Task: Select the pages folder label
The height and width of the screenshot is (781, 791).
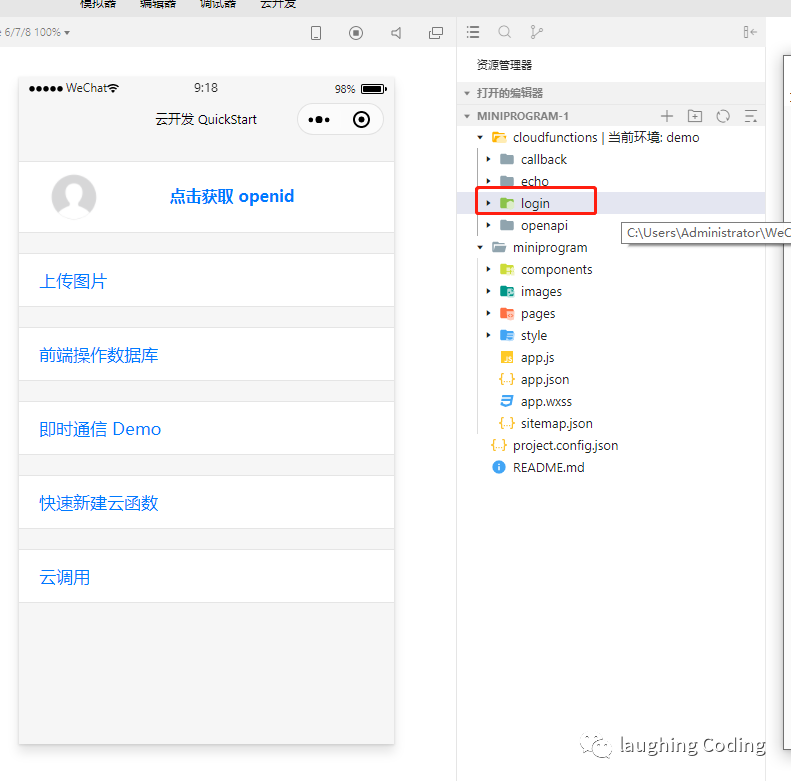Action: point(538,314)
